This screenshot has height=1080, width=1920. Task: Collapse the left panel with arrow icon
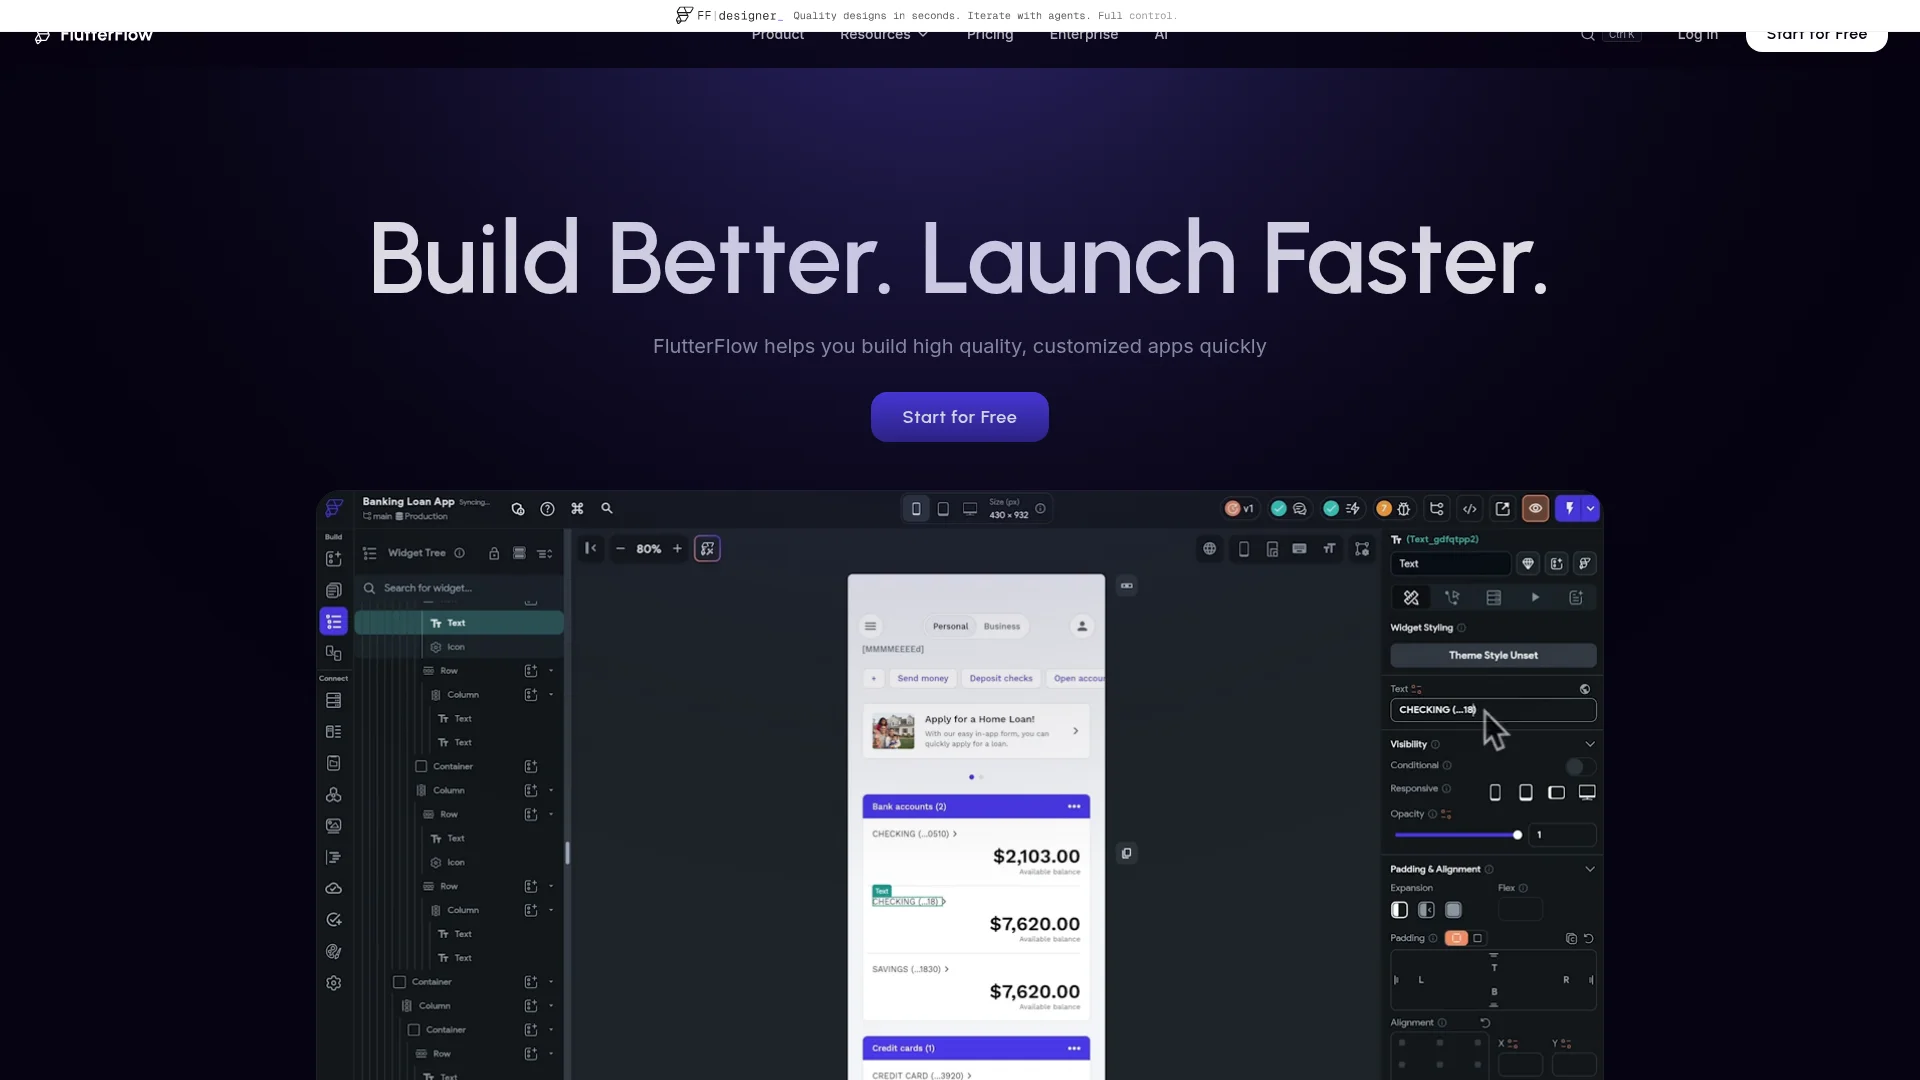coord(591,548)
